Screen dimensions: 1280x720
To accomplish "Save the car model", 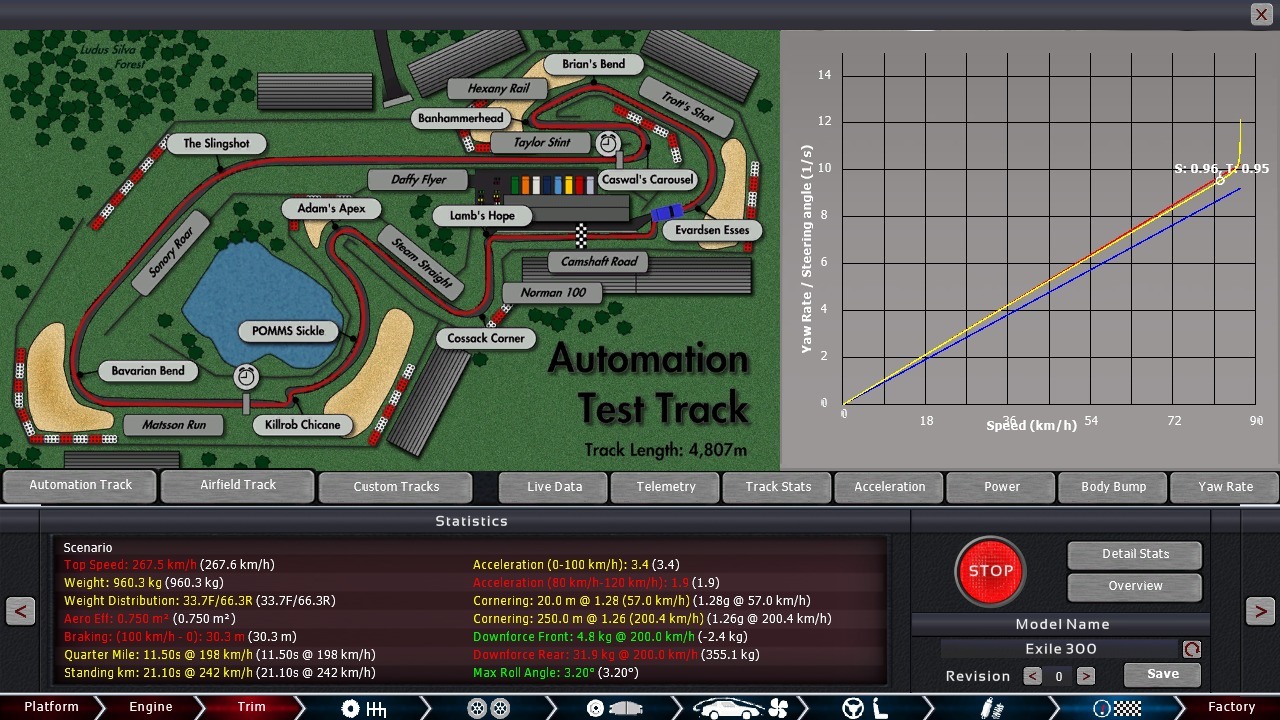I will [1162, 674].
